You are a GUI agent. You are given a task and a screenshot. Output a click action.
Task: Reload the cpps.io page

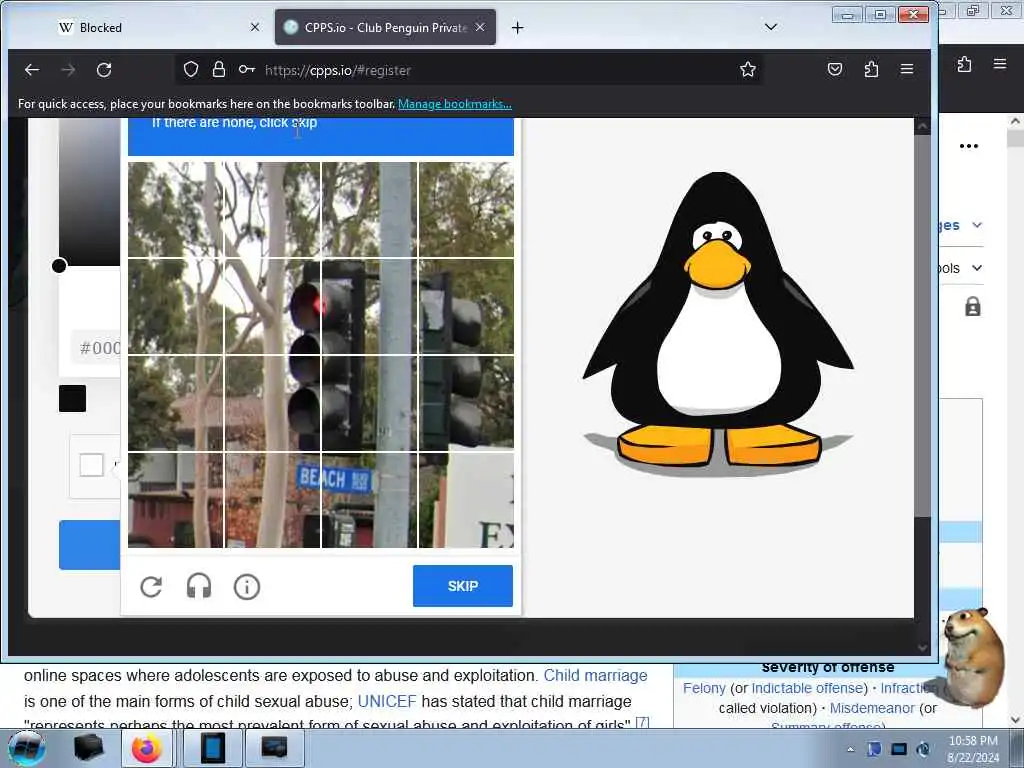tap(104, 70)
